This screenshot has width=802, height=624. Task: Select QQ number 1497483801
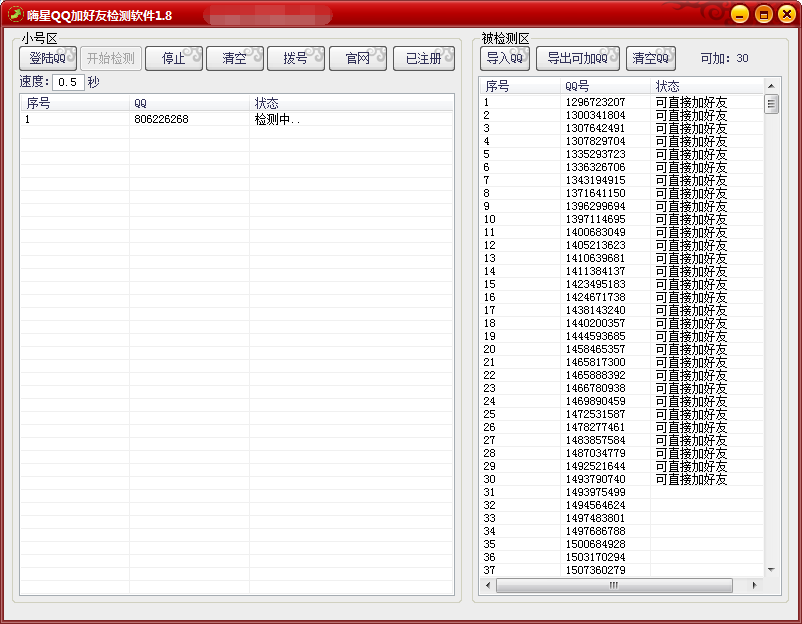tap(595, 518)
